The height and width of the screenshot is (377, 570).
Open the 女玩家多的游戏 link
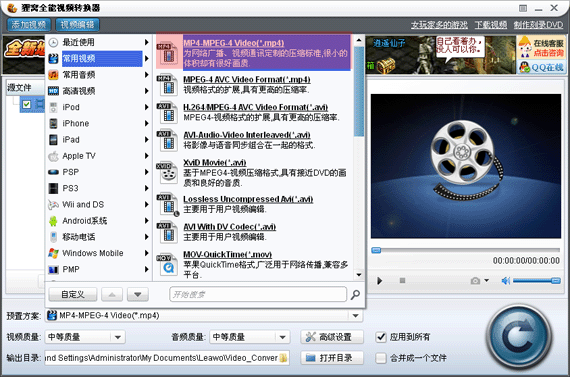point(439,25)
